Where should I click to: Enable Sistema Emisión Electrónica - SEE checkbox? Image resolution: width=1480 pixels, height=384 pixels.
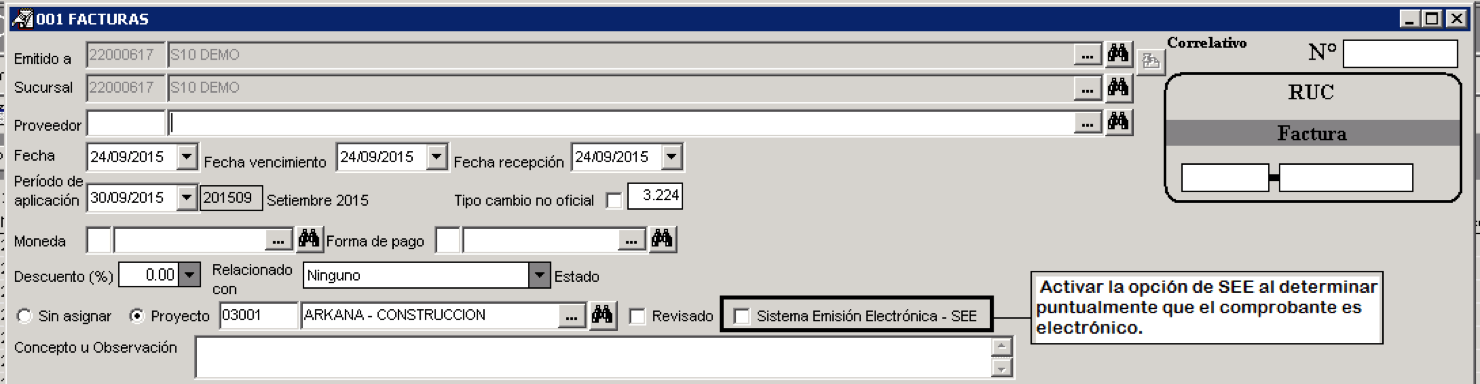tap(742, 316)
